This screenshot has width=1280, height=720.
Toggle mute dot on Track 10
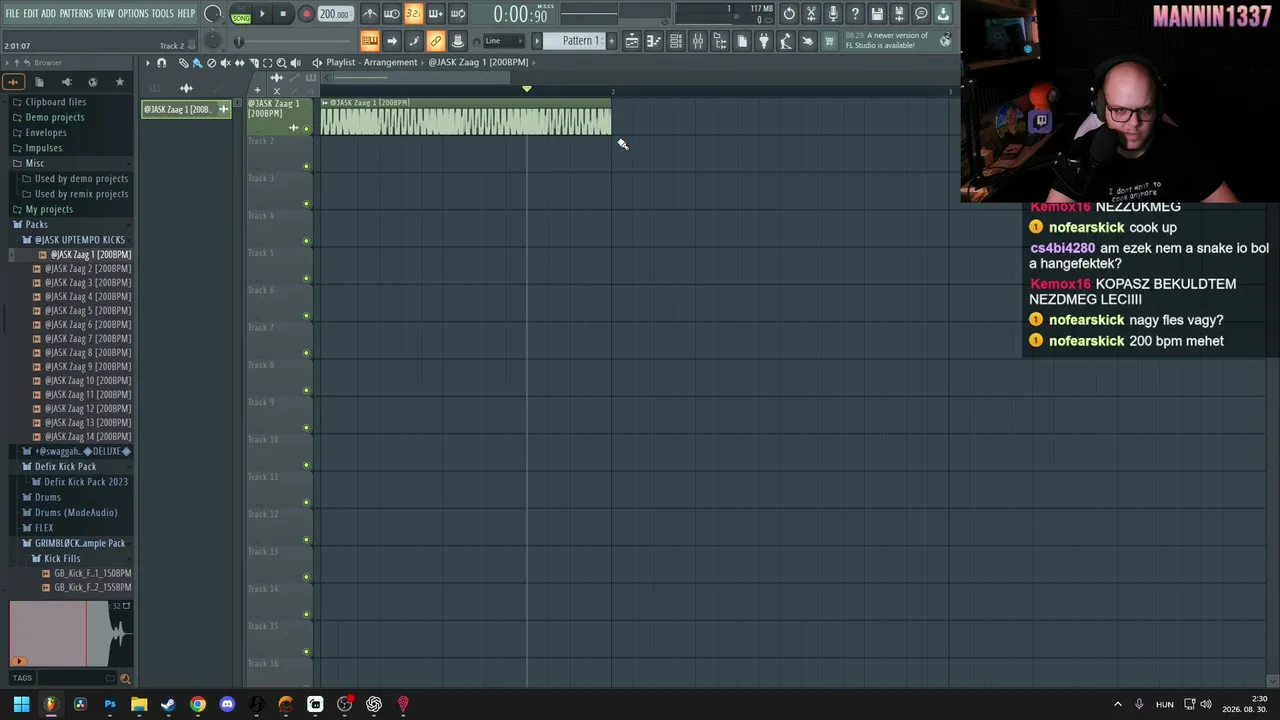(x=306, y=465)
